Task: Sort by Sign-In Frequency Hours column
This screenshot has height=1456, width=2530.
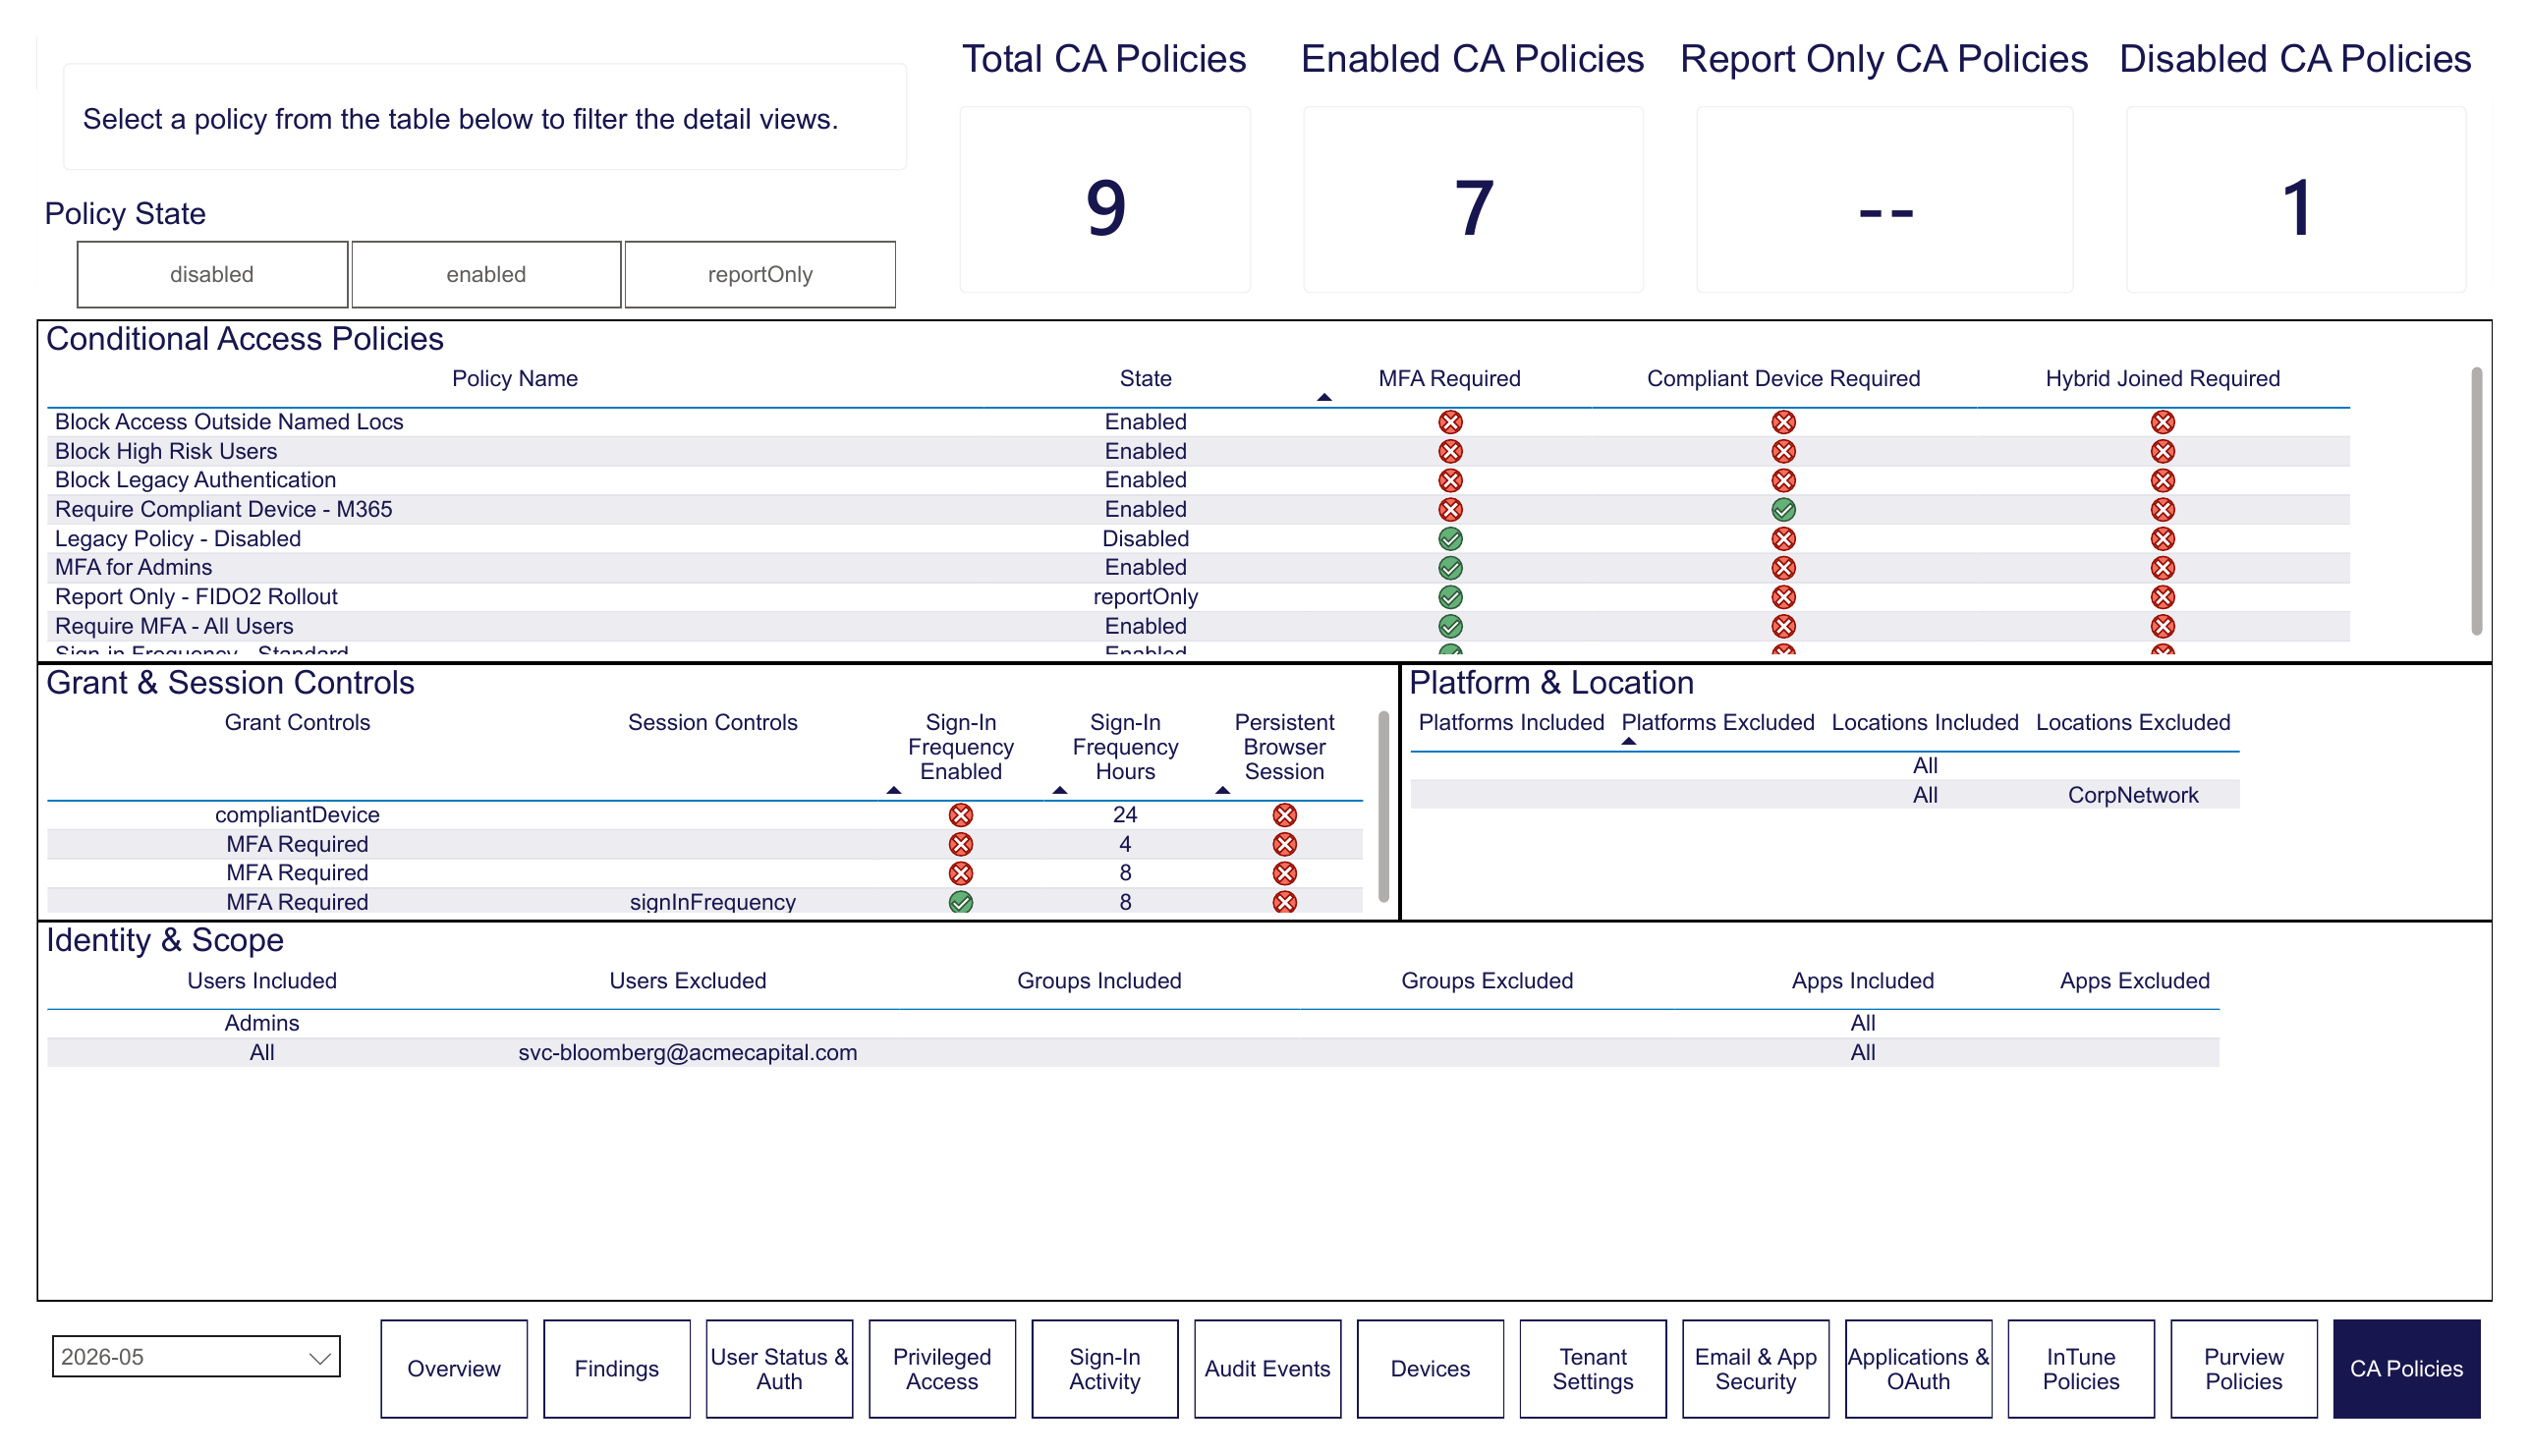Action: point(1125,747)
